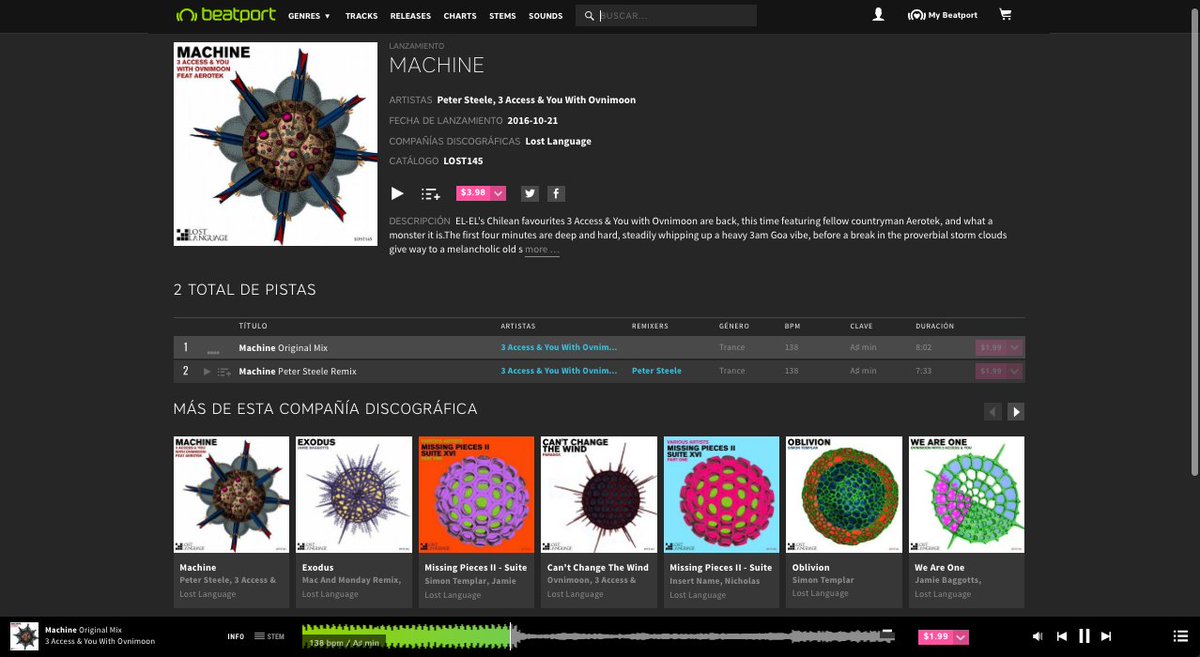Pause the currently playing track
This screenshot has height=657, width=1200.
[1084, 635]
